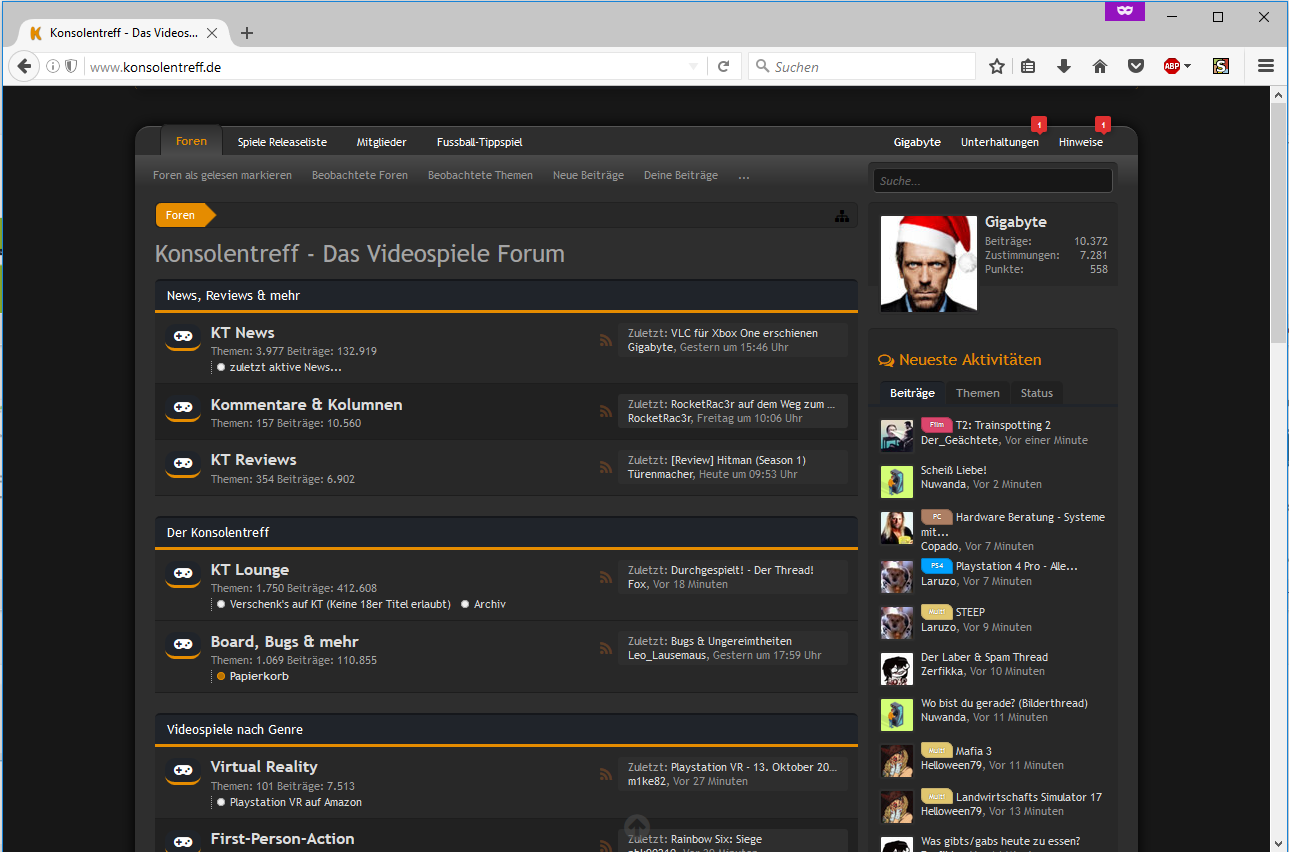The width and height of the screenshot is (1289, 852).
Task: Click the gamepad icon beside KT News
Action: point(183,338)
